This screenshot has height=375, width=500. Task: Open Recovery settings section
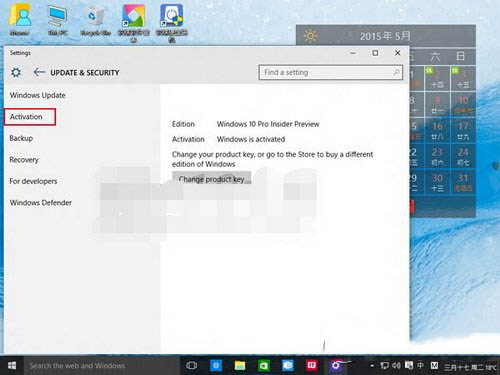24,160
